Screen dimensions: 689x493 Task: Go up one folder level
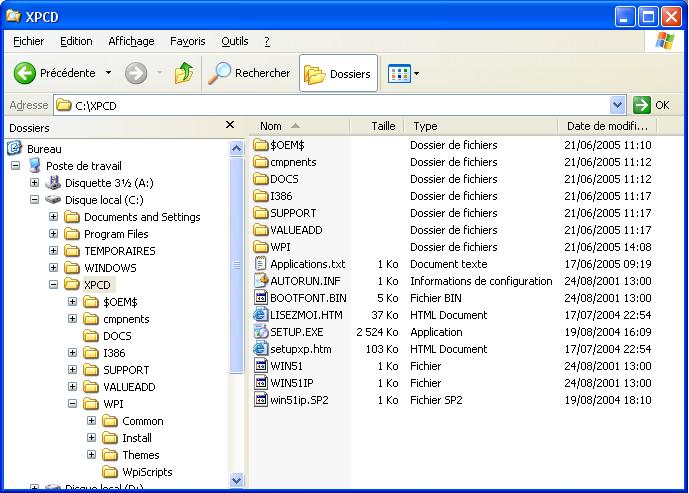click(x=184, y=73)
